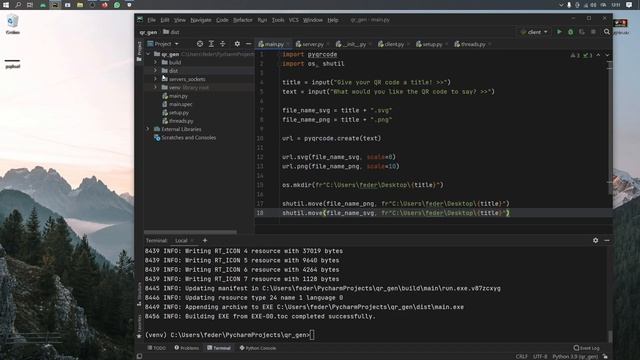Hide the Project tool window
This screenshot has width=640, height=360.
click(248, 44)
